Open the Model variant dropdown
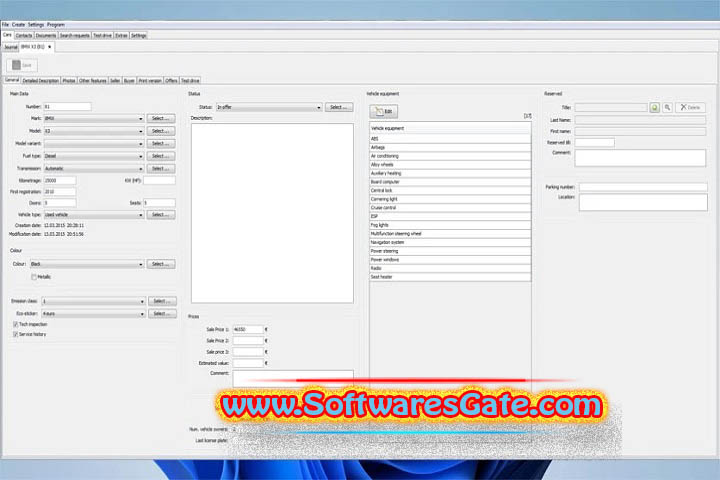The height and width of the screenshot is (480, 720). point(94,144)
